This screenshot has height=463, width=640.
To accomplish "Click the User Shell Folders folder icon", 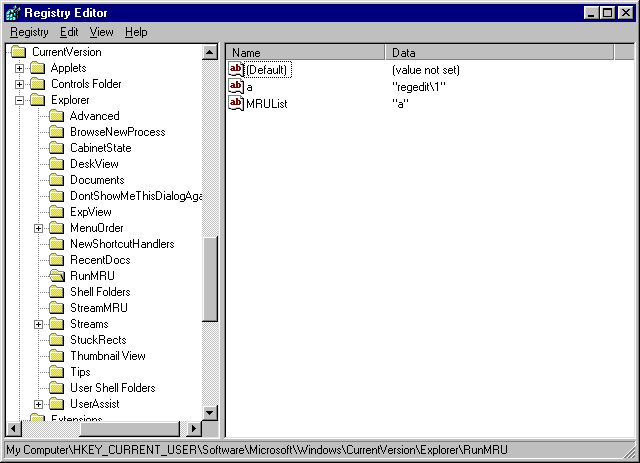I will pyautogui.click(x=56, y=388).
